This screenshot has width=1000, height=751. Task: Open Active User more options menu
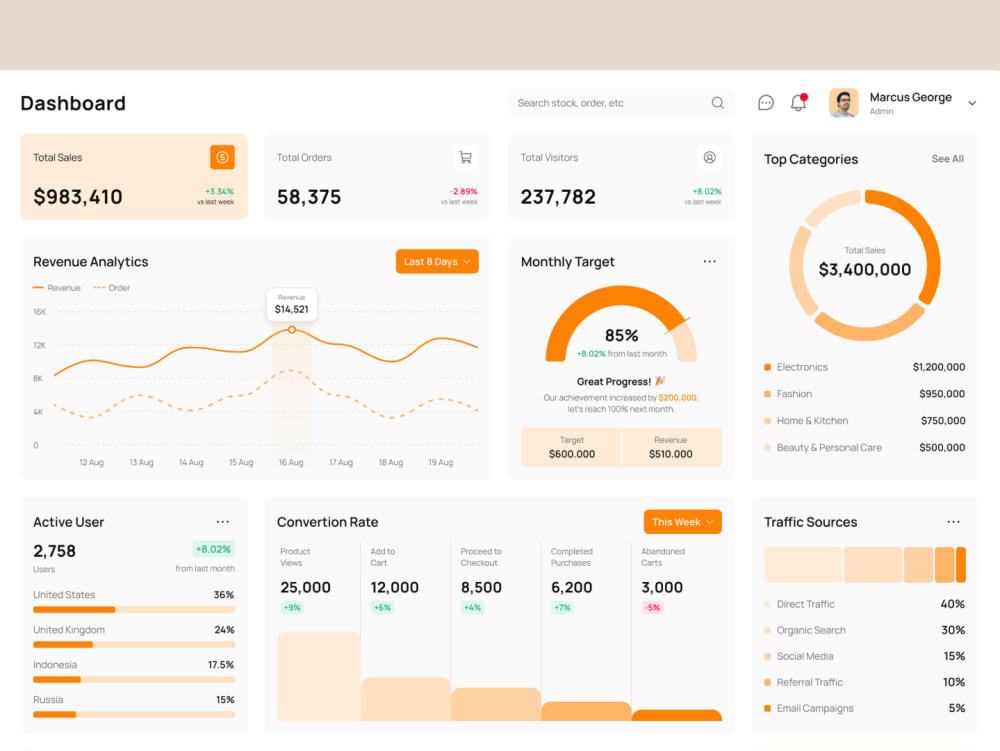(223, 521)
